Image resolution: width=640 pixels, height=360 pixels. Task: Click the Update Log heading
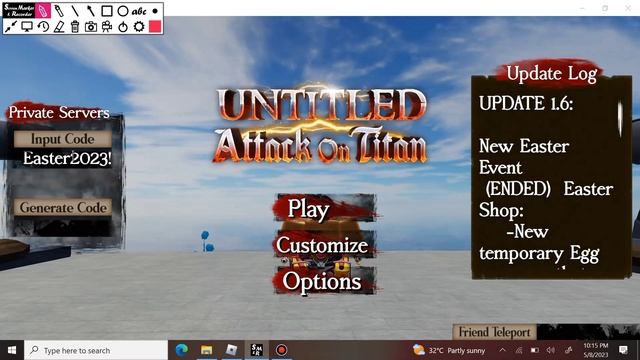coord(551,74)
